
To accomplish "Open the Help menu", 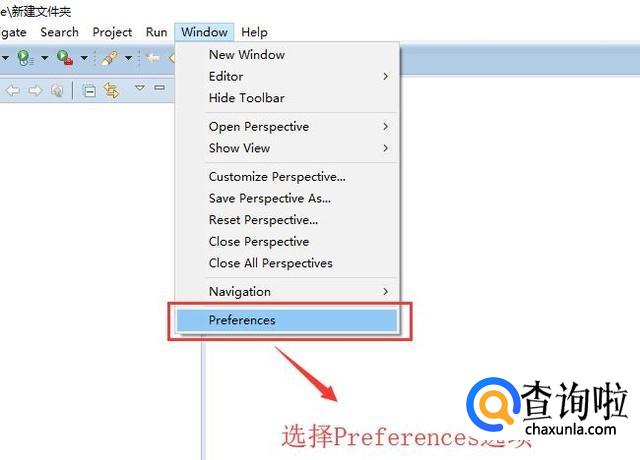I will (254, 32).
